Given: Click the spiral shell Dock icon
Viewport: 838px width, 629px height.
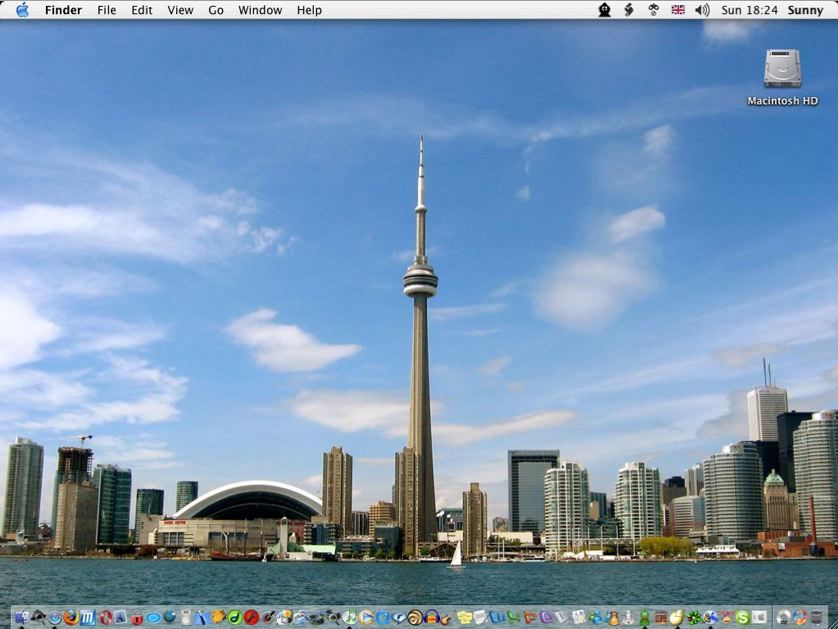Looking at the screenshot, I should (x=414, y=618).
